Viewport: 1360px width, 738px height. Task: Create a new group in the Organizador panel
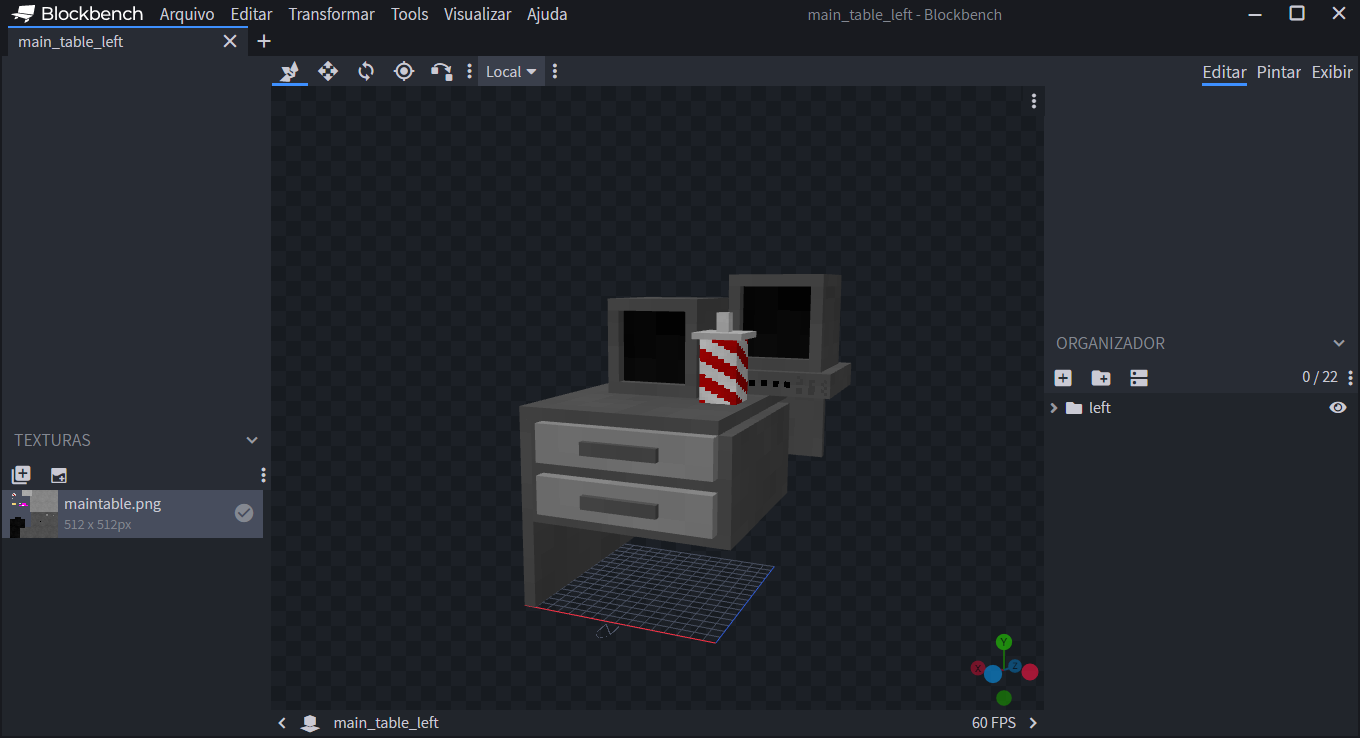click(x=1100, y=378)
